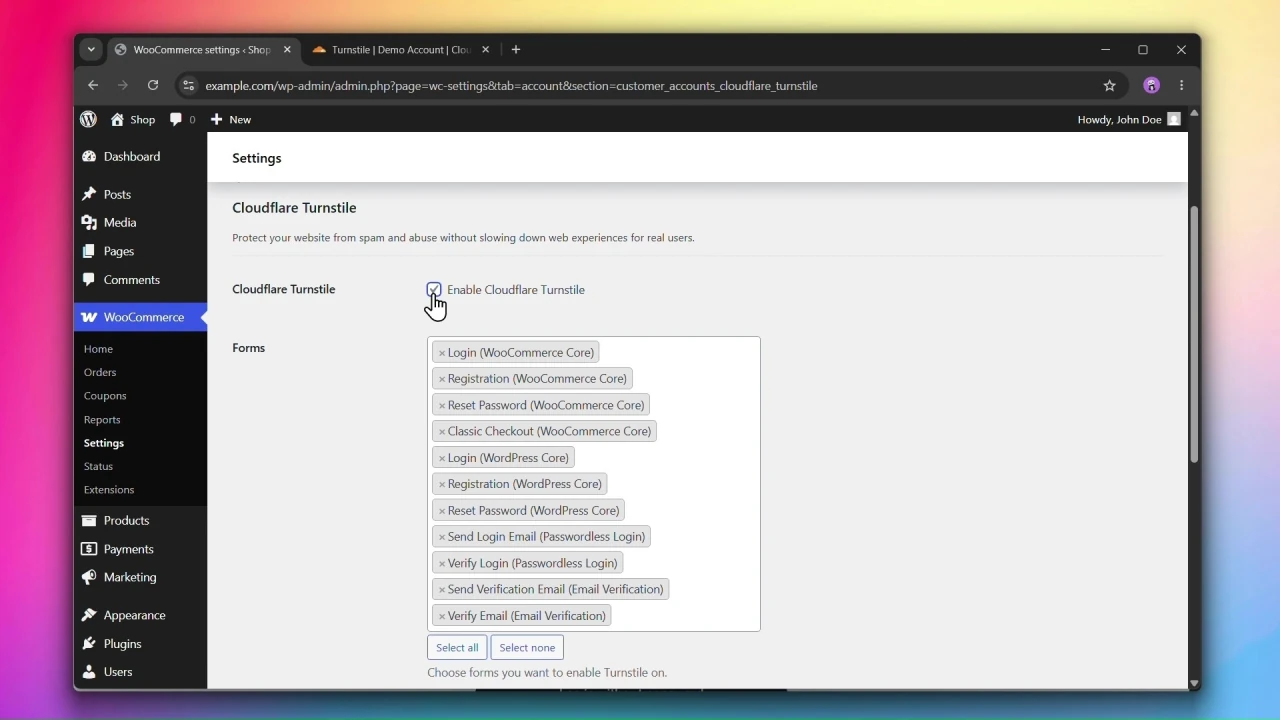This screenshot has width=1280, height=720.
Task: Go to WooCommerce Home submenu
Action: coord(98,349)
